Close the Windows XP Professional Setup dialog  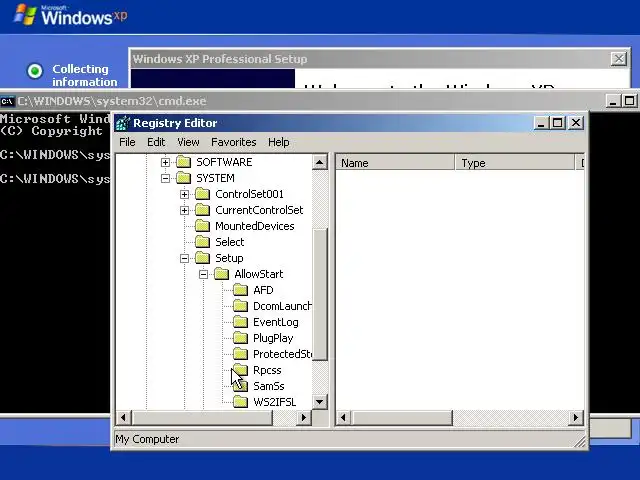point(619,59)
